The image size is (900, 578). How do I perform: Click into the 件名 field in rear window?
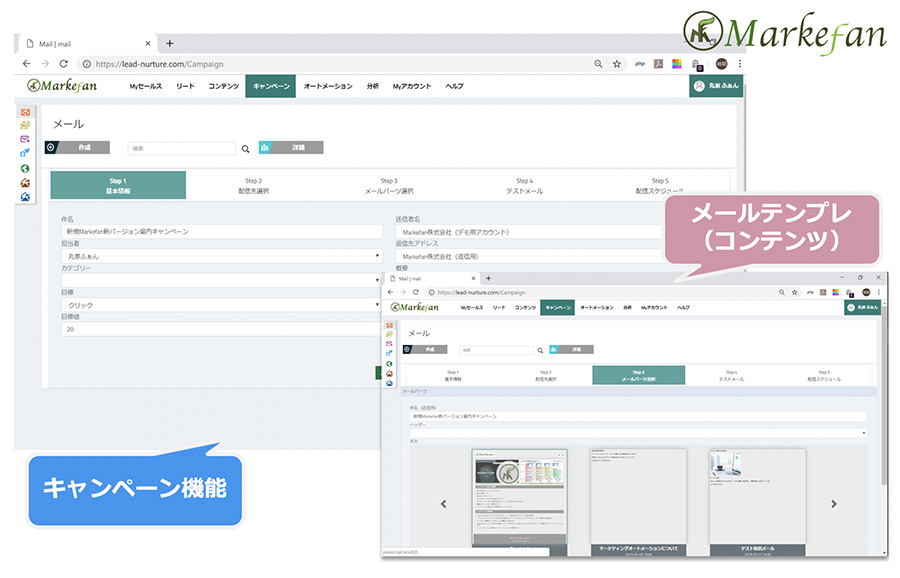click(222, 231)
